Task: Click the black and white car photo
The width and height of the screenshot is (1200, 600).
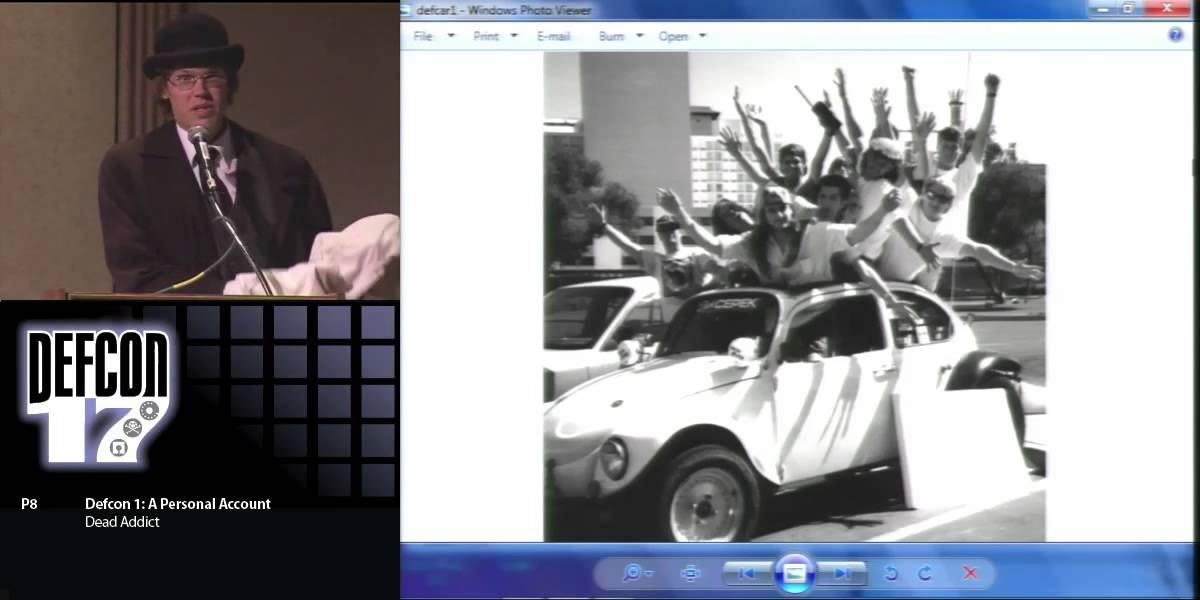Action: 795,297
